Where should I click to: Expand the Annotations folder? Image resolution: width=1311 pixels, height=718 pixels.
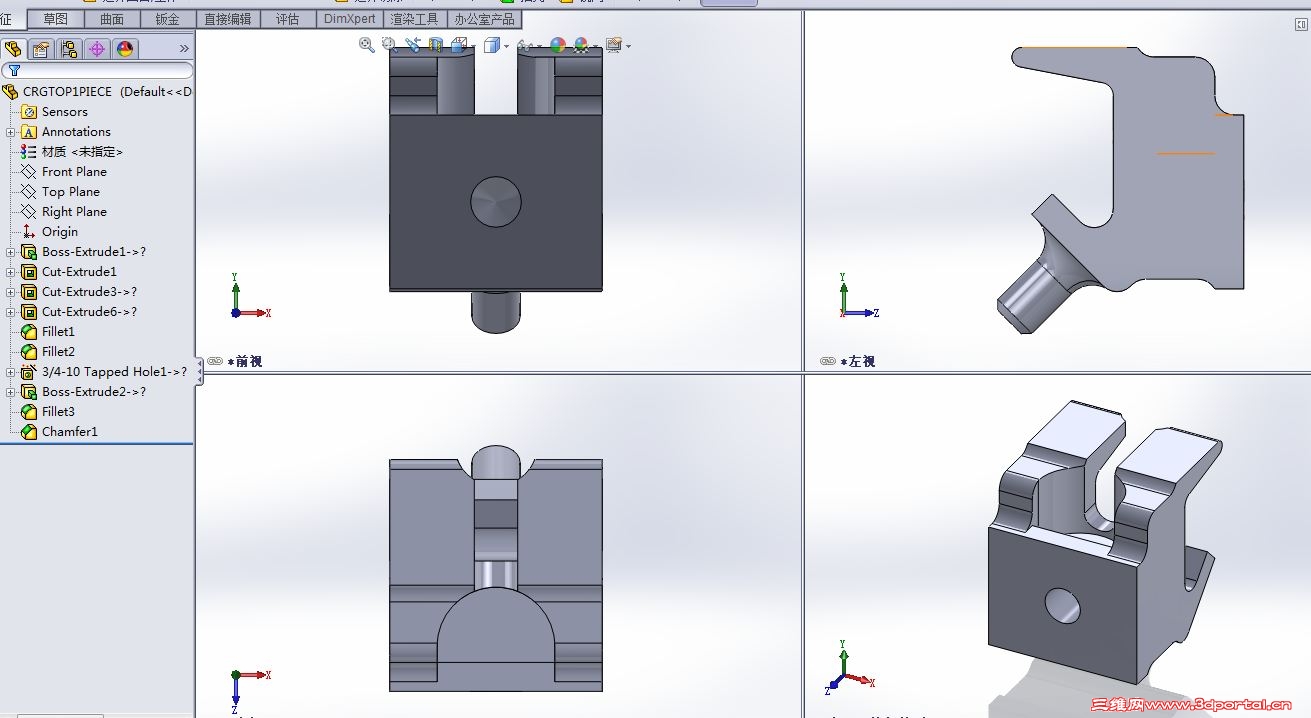[x=11, y=132]
